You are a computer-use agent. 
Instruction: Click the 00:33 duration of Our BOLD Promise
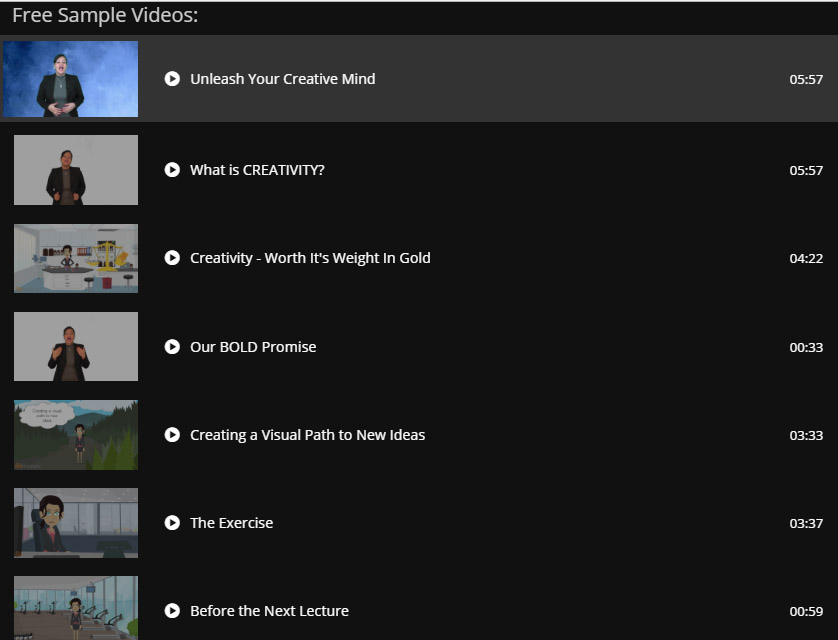point(806,347)
